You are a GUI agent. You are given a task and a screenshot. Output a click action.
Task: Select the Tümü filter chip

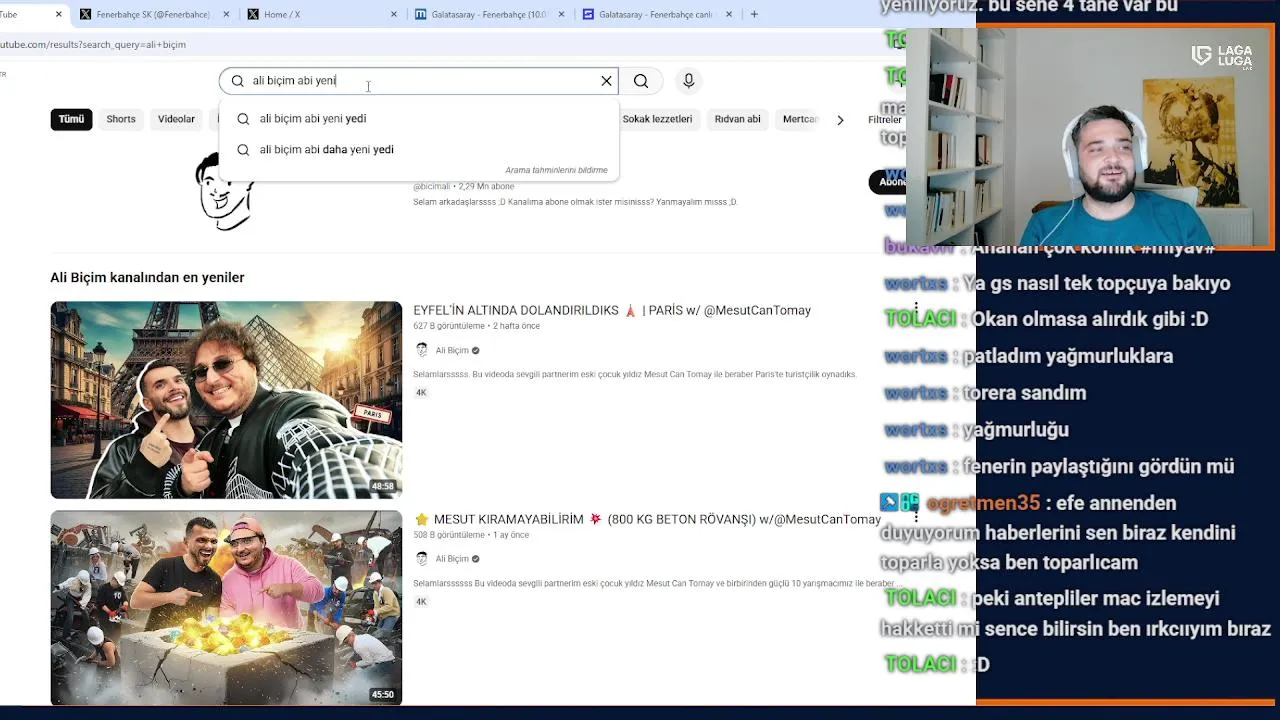(71, 119)
